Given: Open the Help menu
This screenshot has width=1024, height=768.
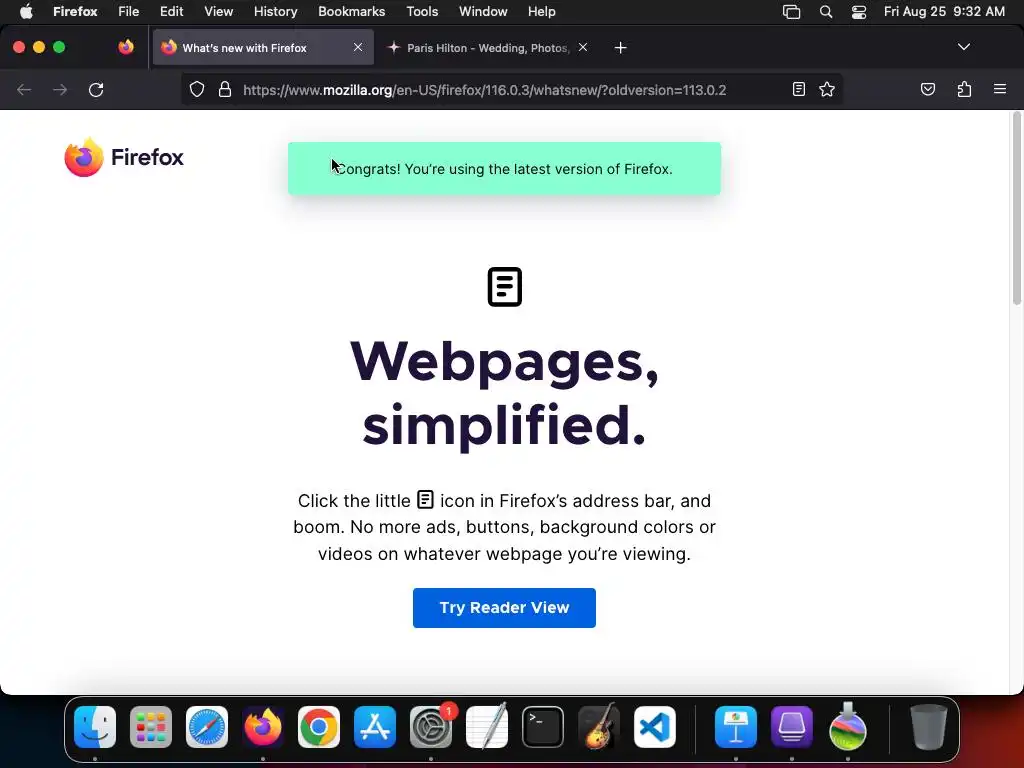Looking at the screenshot, I should pos(541,12).
